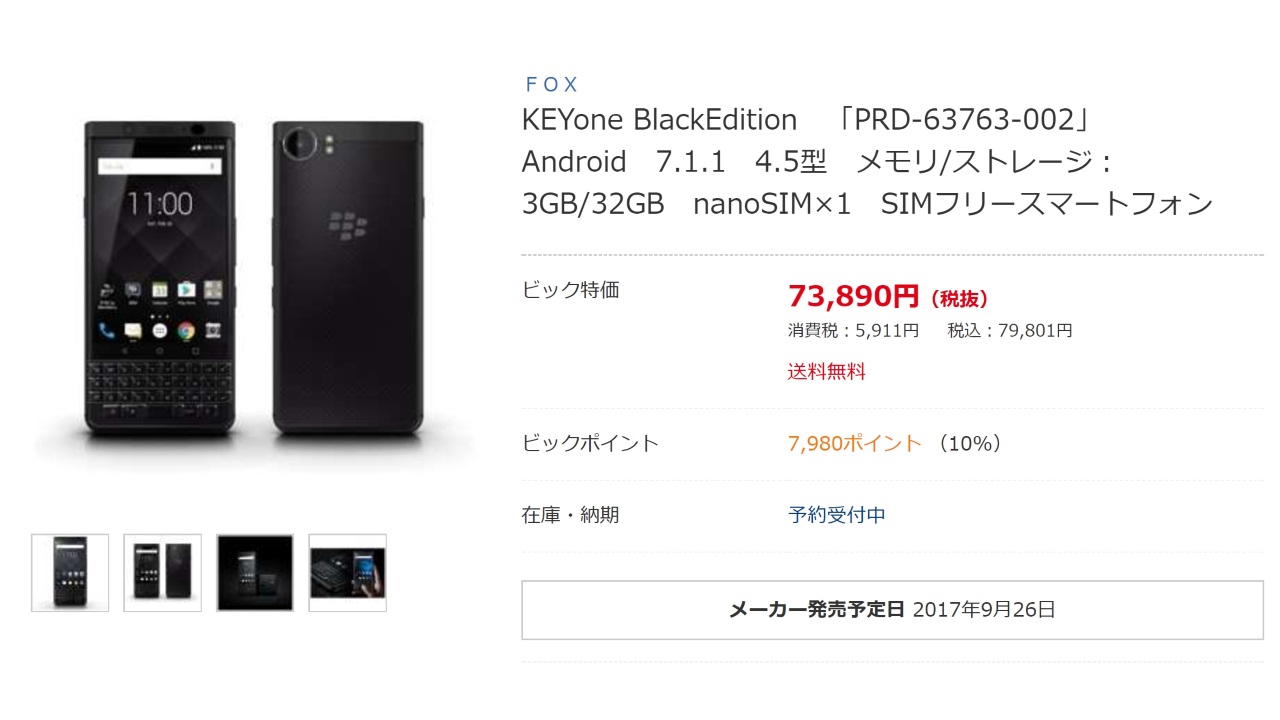
Task: Click the FOX brand link
Action: pos(551,85)
